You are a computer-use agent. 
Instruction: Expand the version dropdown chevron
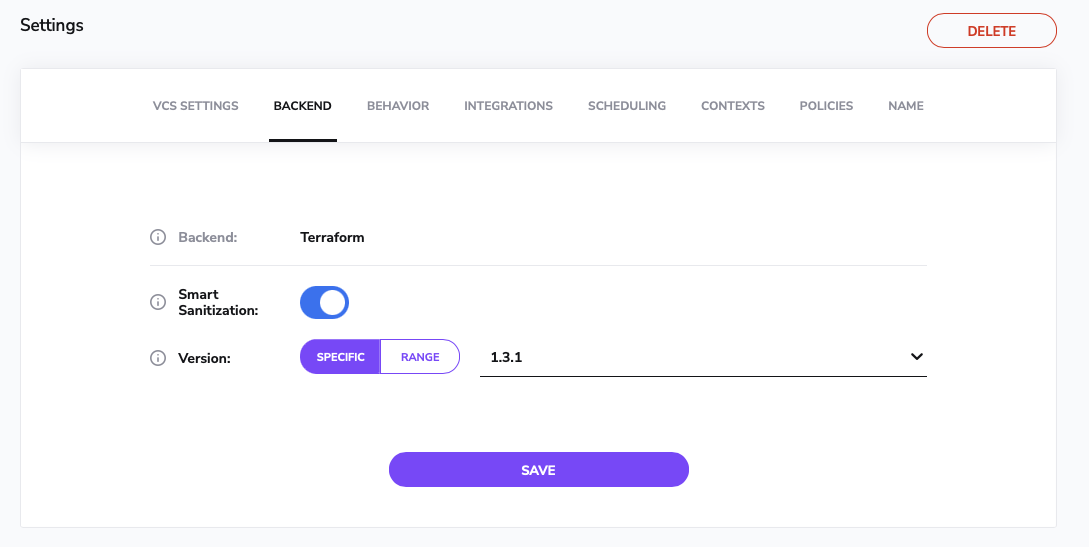pos(916,357)
